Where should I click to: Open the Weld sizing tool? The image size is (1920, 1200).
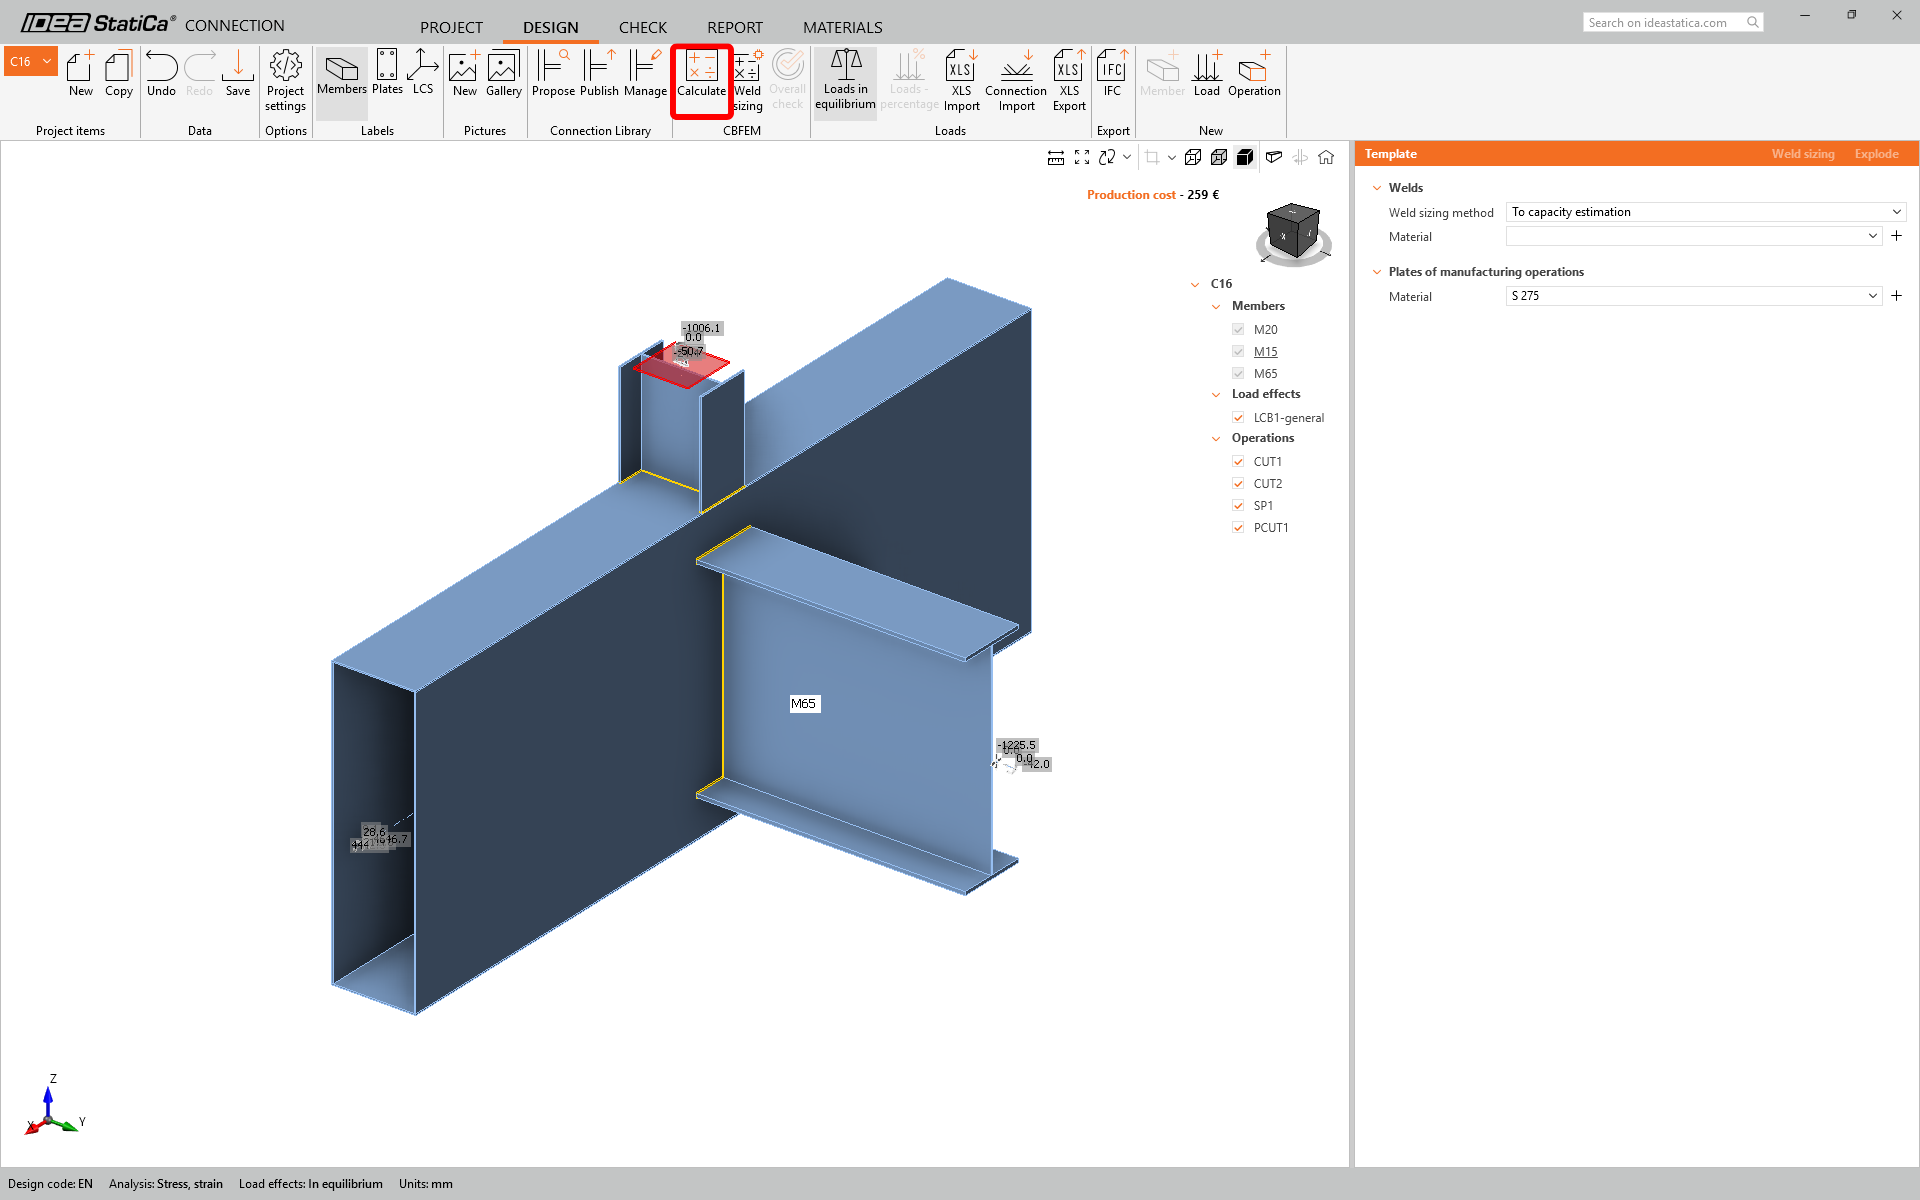click(x=748, y=80)
